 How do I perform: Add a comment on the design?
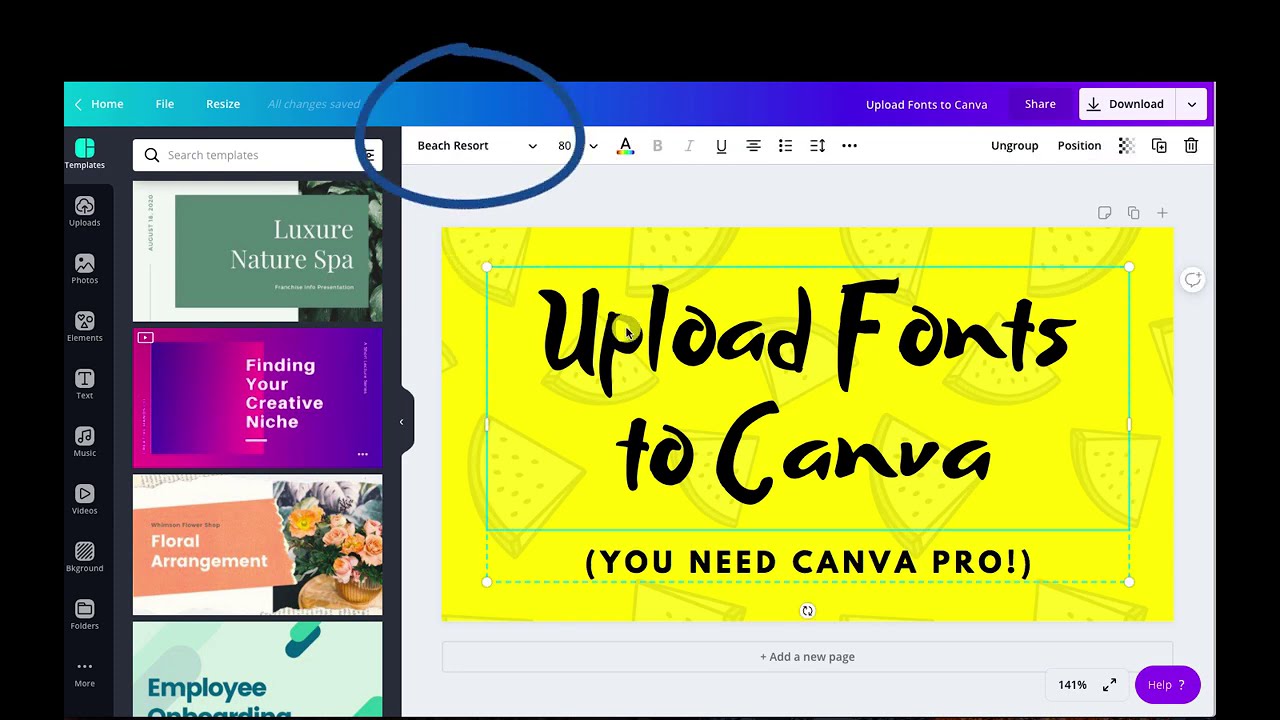coord(1192,280)
